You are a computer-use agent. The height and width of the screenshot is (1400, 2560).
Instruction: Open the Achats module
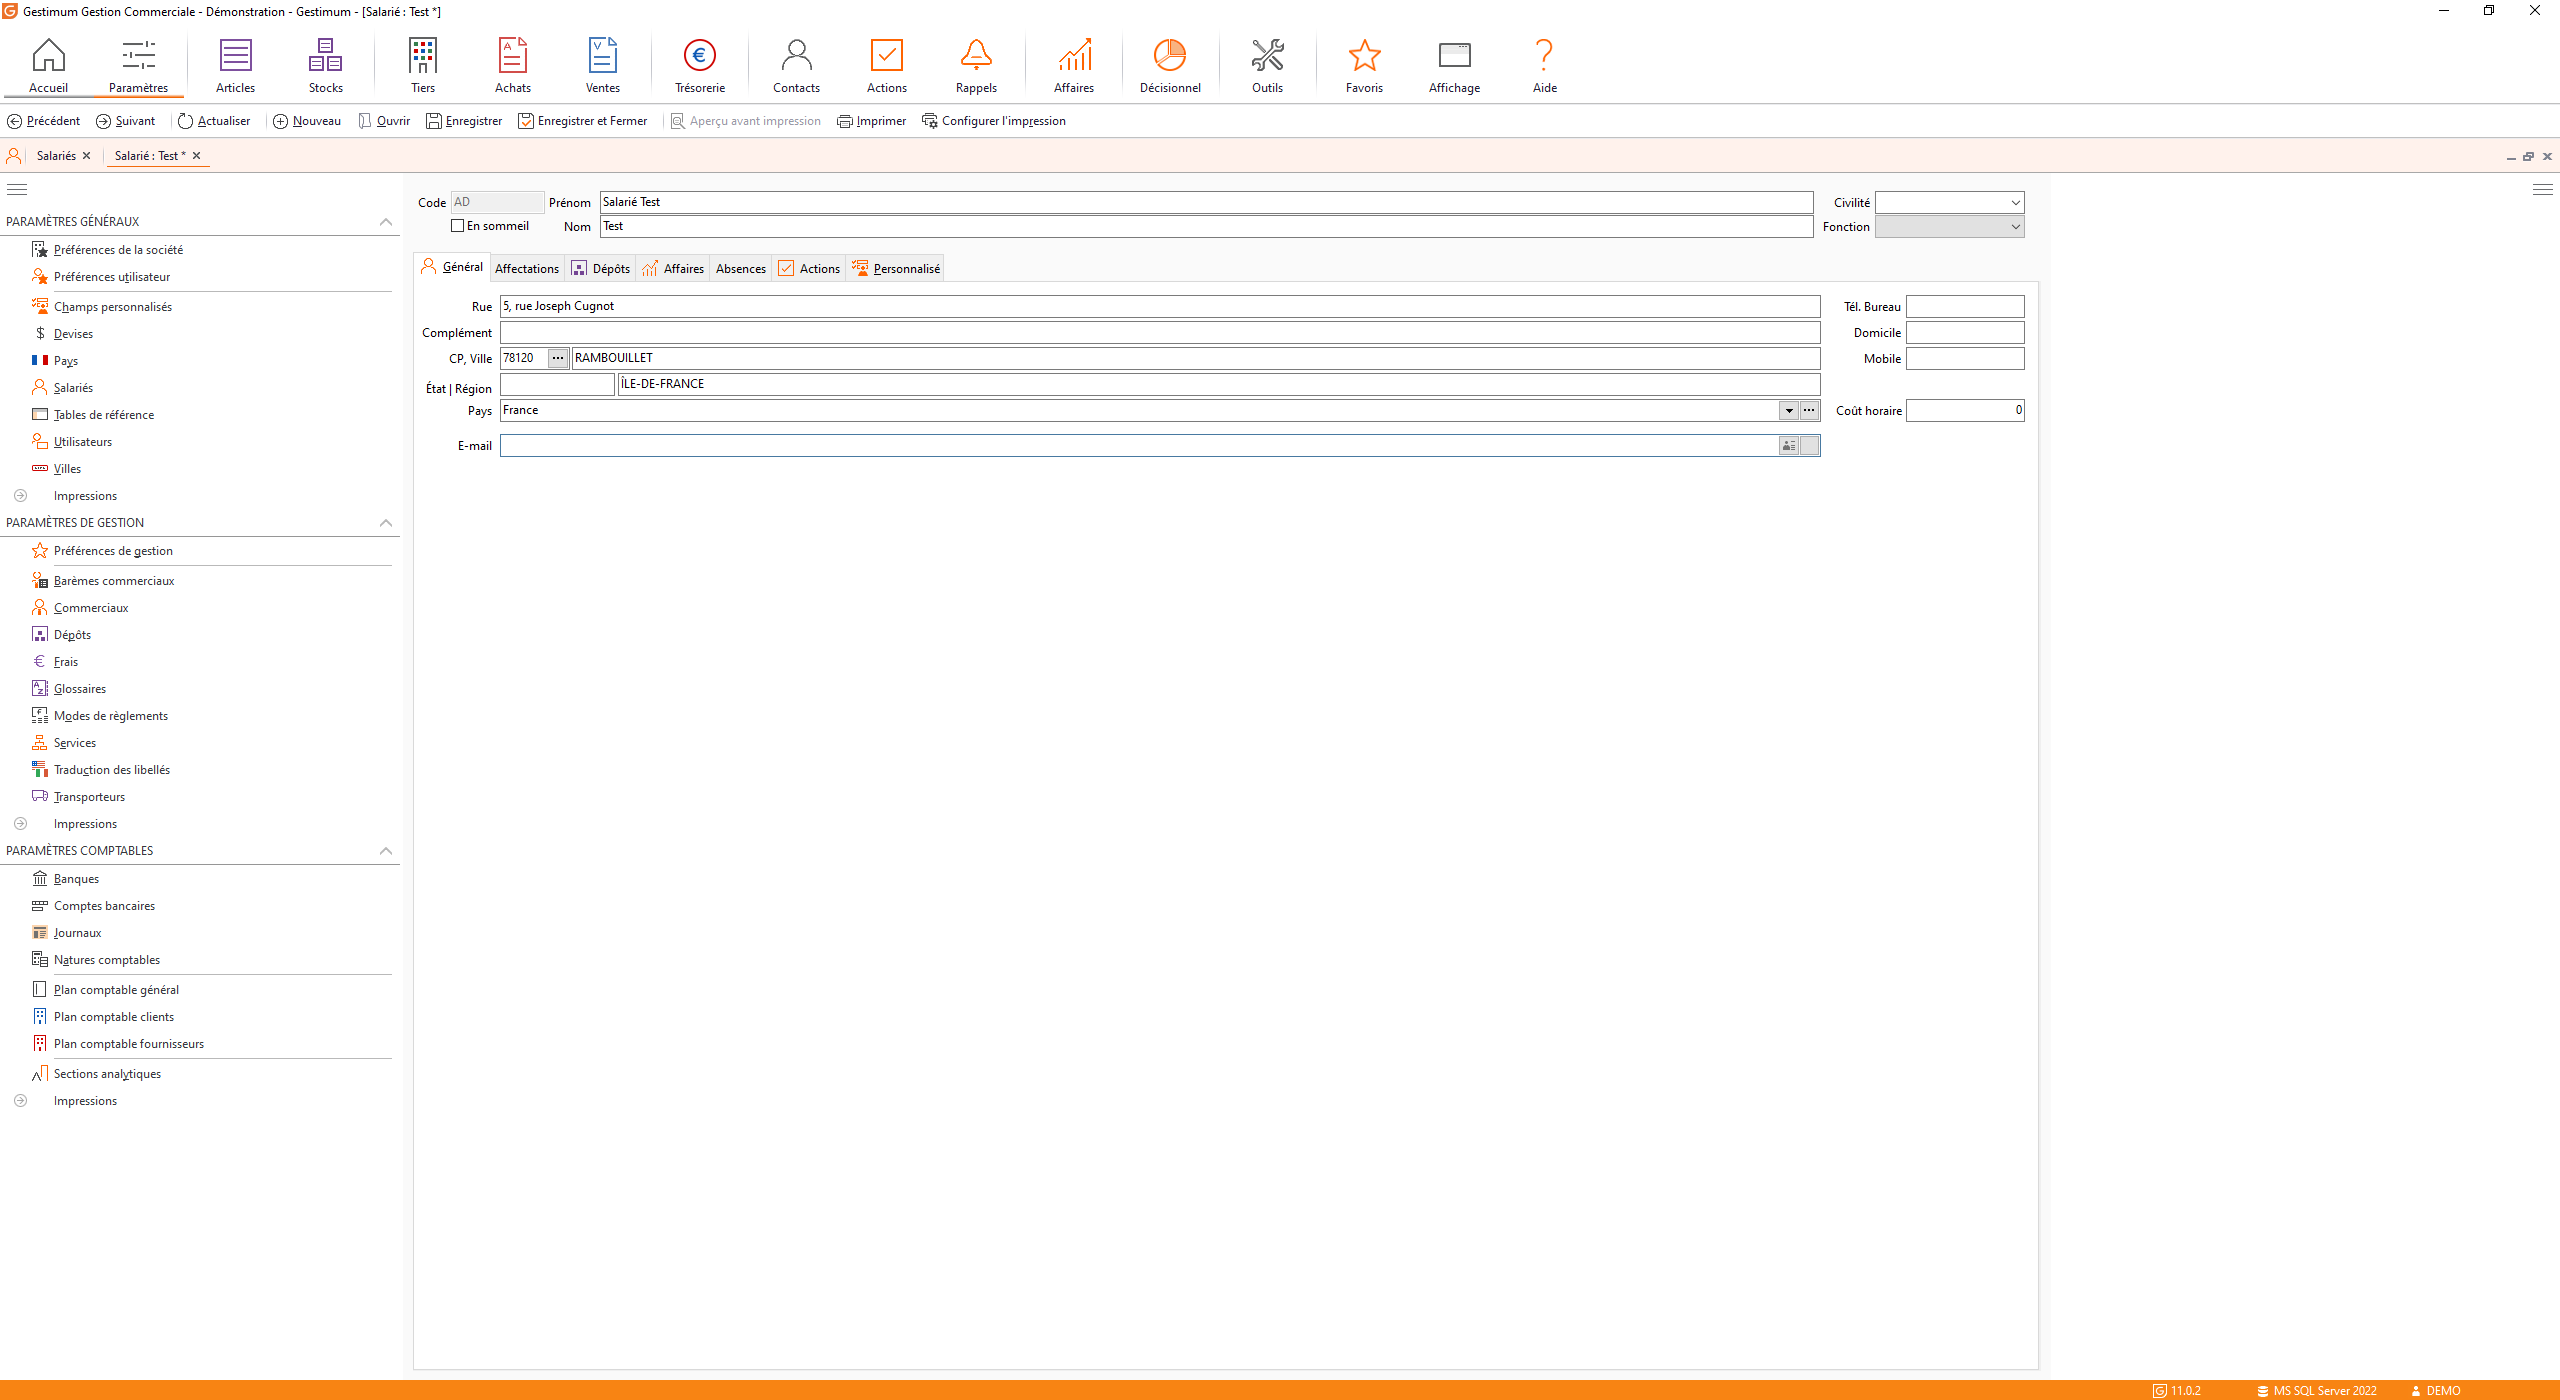point(513,66)
